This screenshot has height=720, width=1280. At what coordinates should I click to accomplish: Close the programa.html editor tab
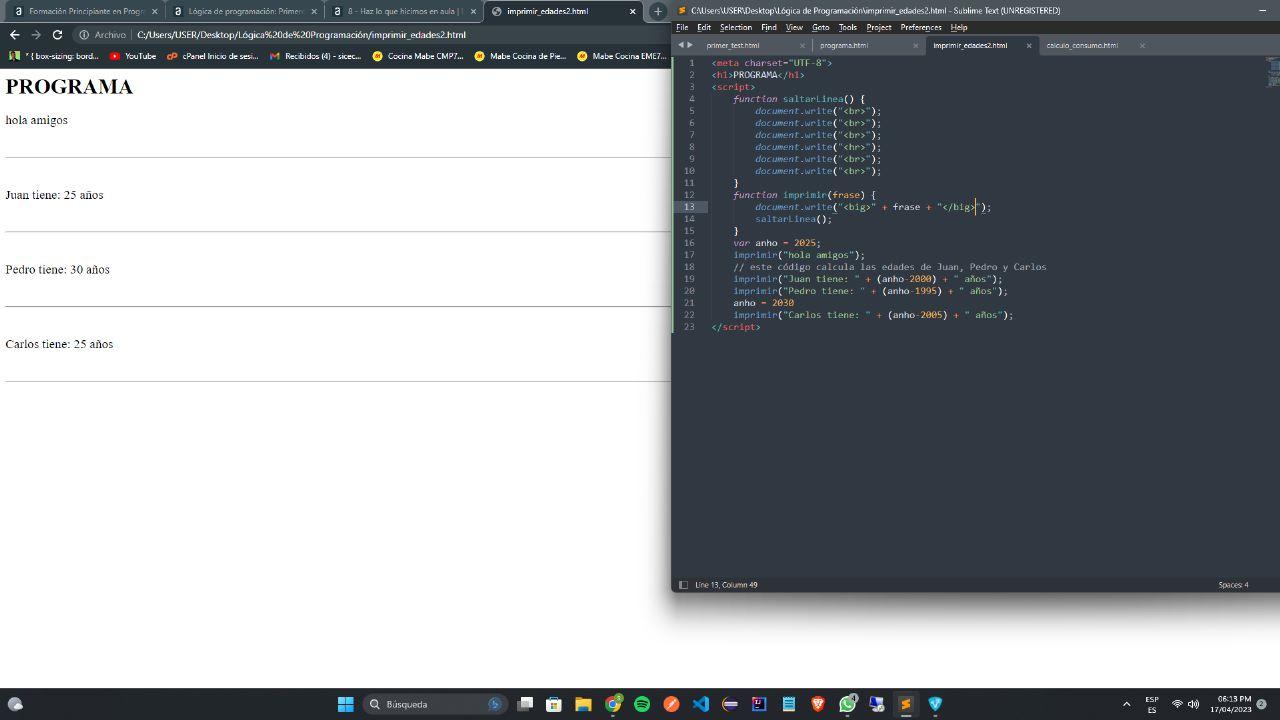(915, 45)
